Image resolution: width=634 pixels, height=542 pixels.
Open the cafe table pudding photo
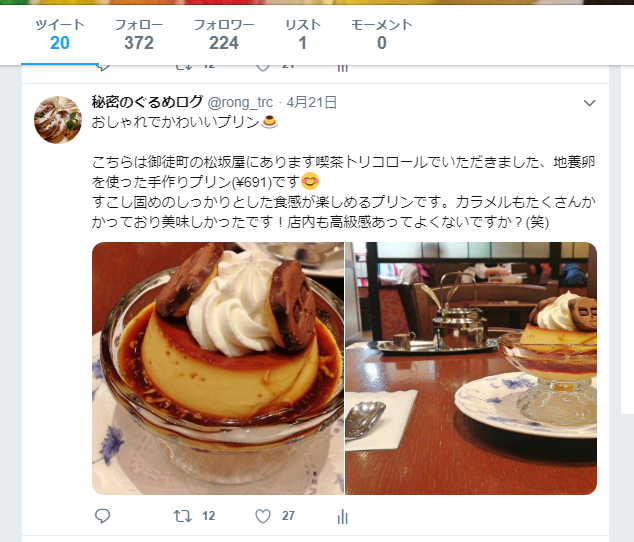pyautogui.click(x=471, y=368)
